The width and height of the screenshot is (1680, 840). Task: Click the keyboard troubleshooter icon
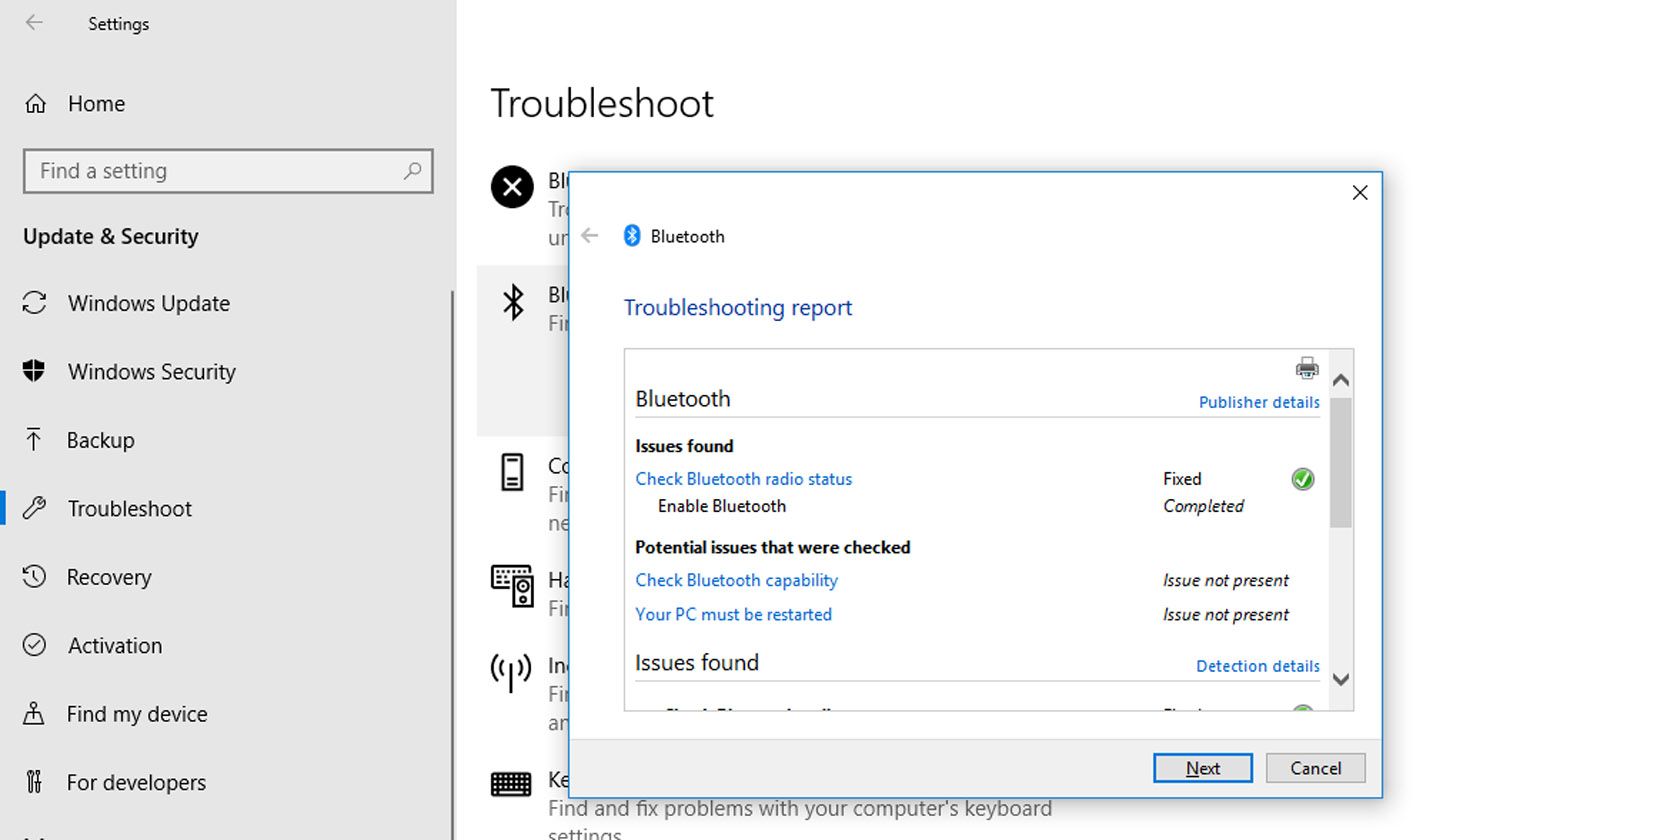pos(511,784)
